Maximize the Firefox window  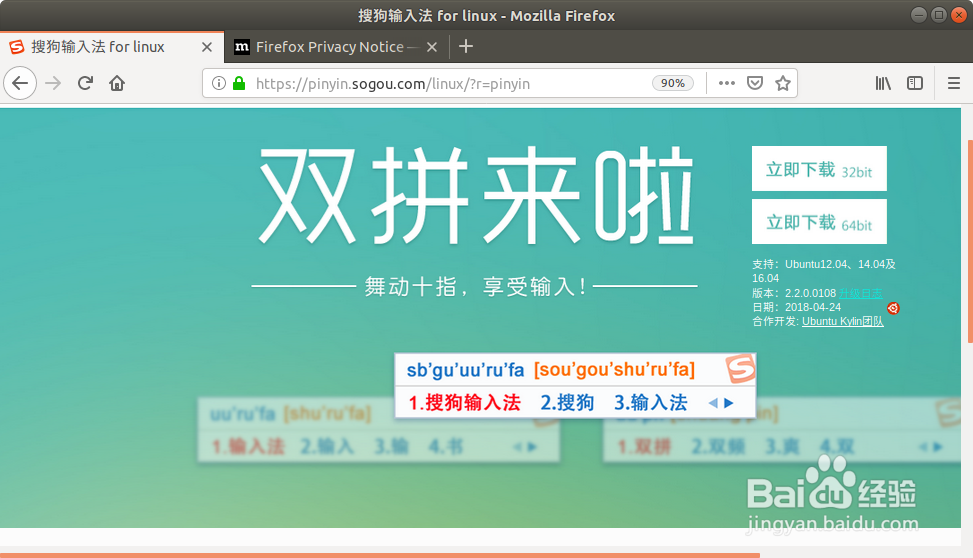(939, 15)
